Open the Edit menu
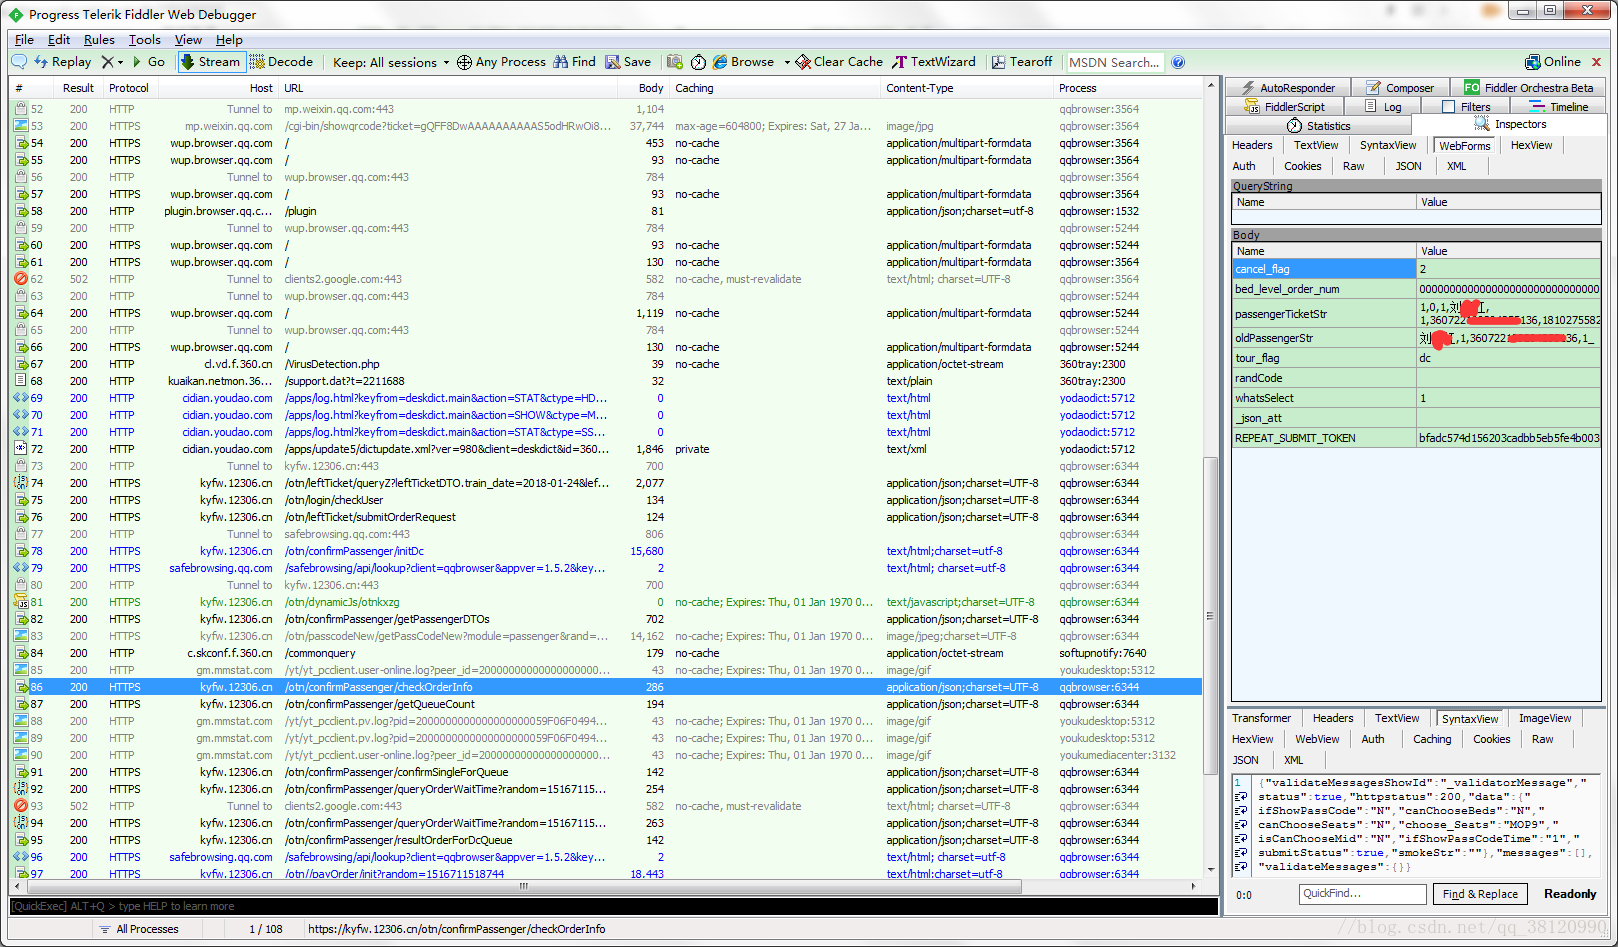 click(59, 40)
